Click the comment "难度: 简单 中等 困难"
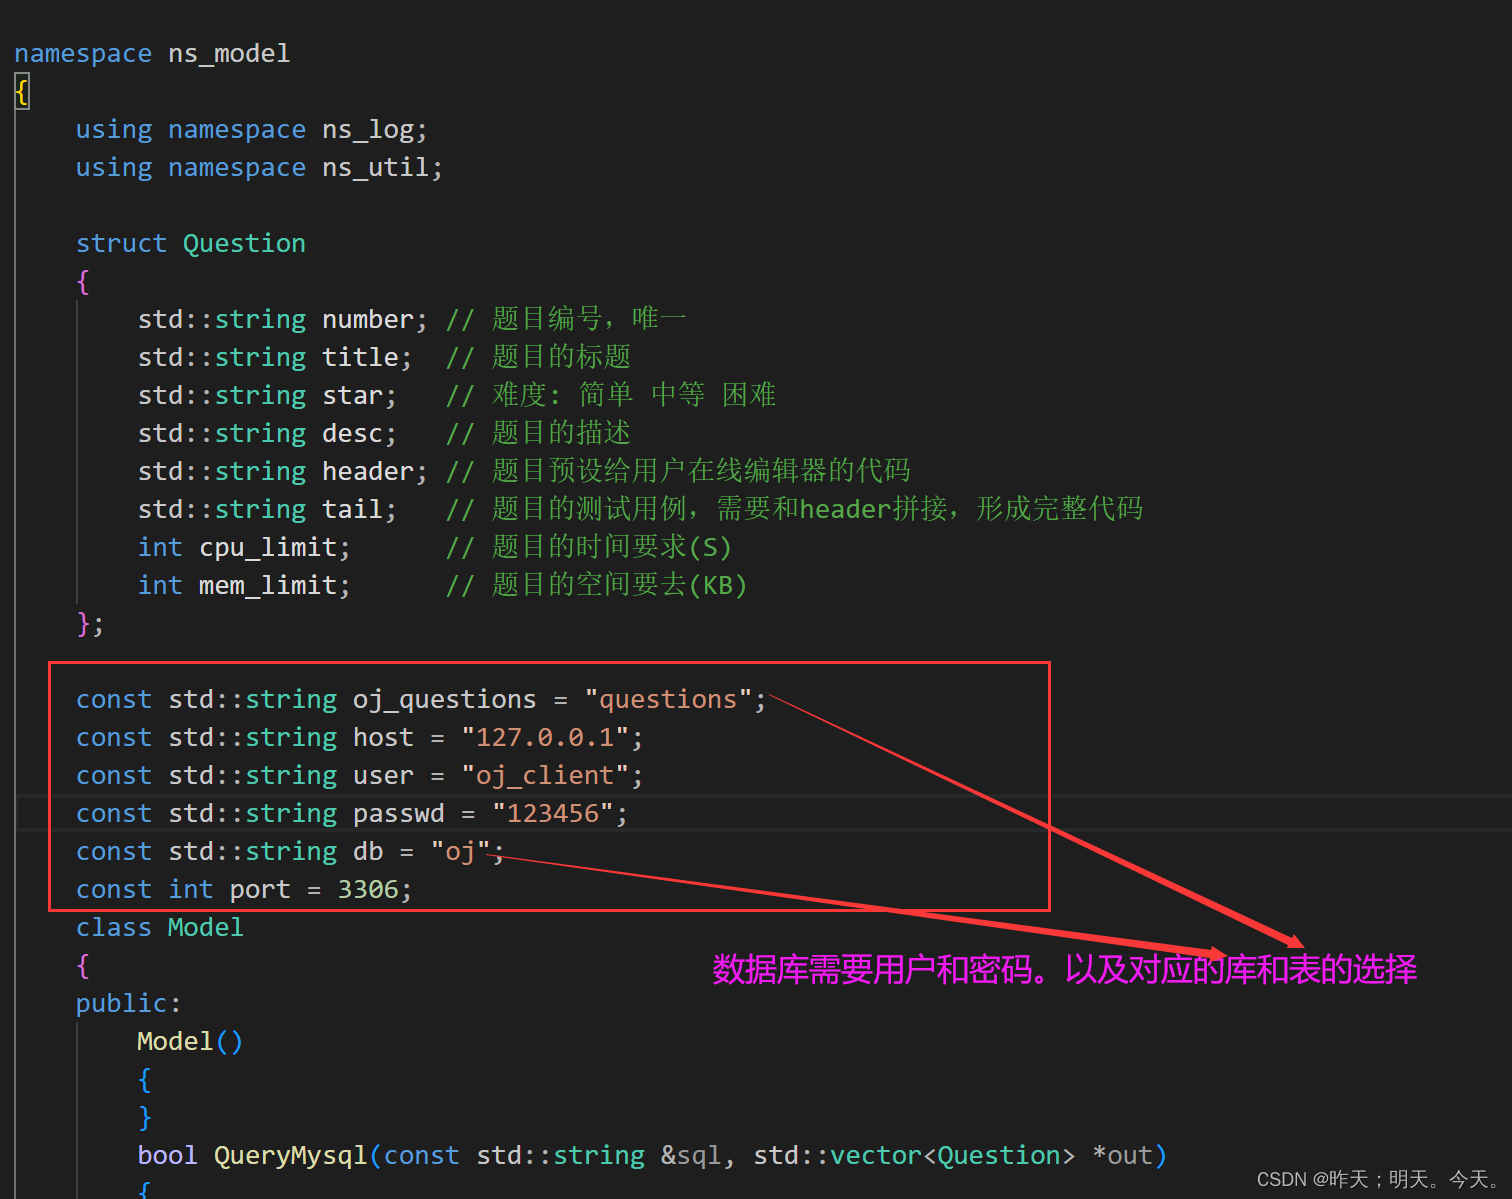This screenshot has width=1512, height=1199. click(x=611, y=395)
